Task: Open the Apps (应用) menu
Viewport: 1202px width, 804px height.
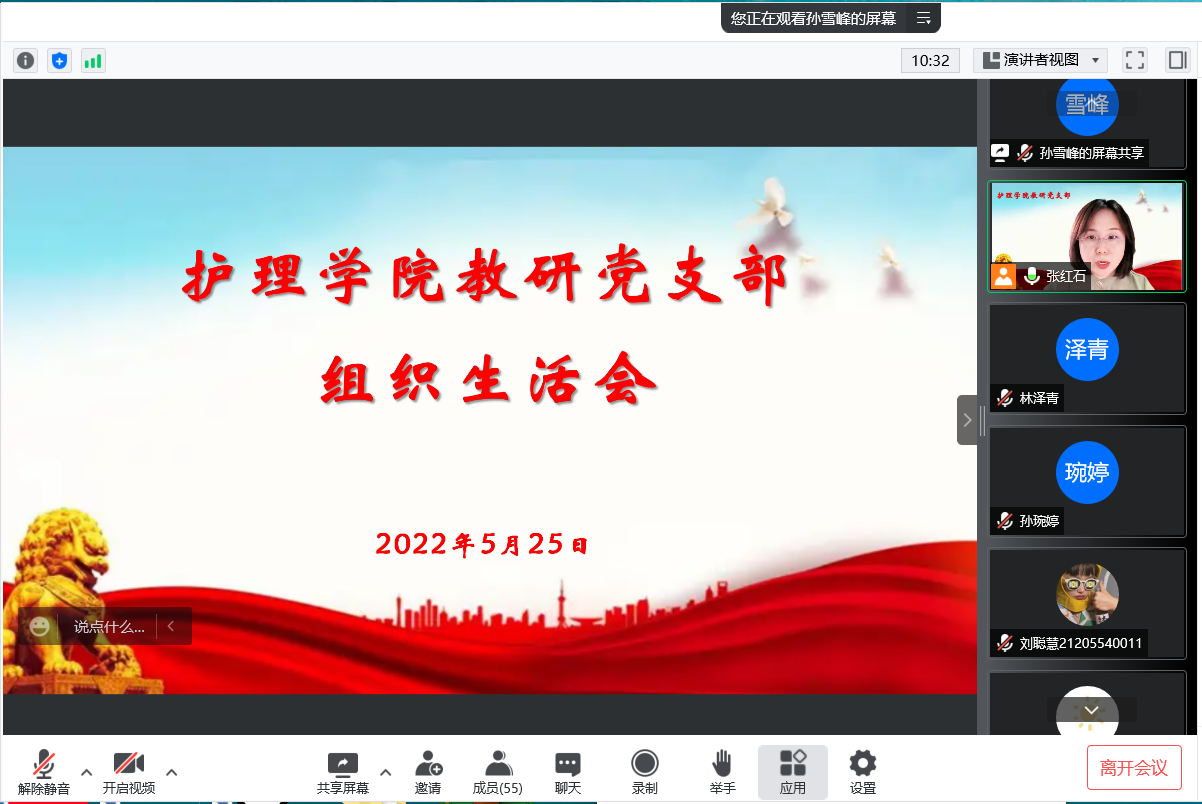Action: 793,772
